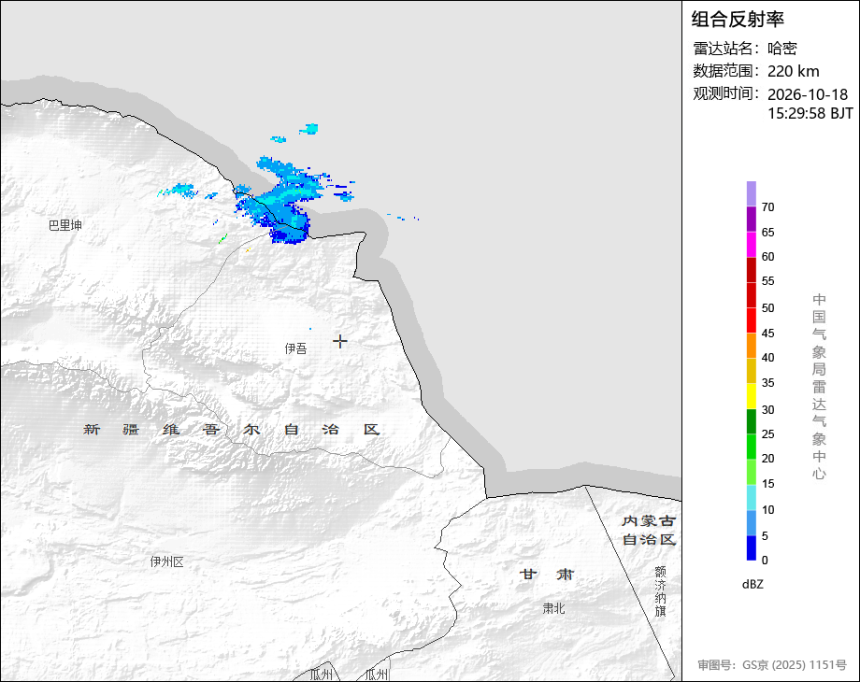Click the 内蒙古自治区 region label
Image resolution: width=860 pixels, height=682 pixels.
click(x=648, y=530)
